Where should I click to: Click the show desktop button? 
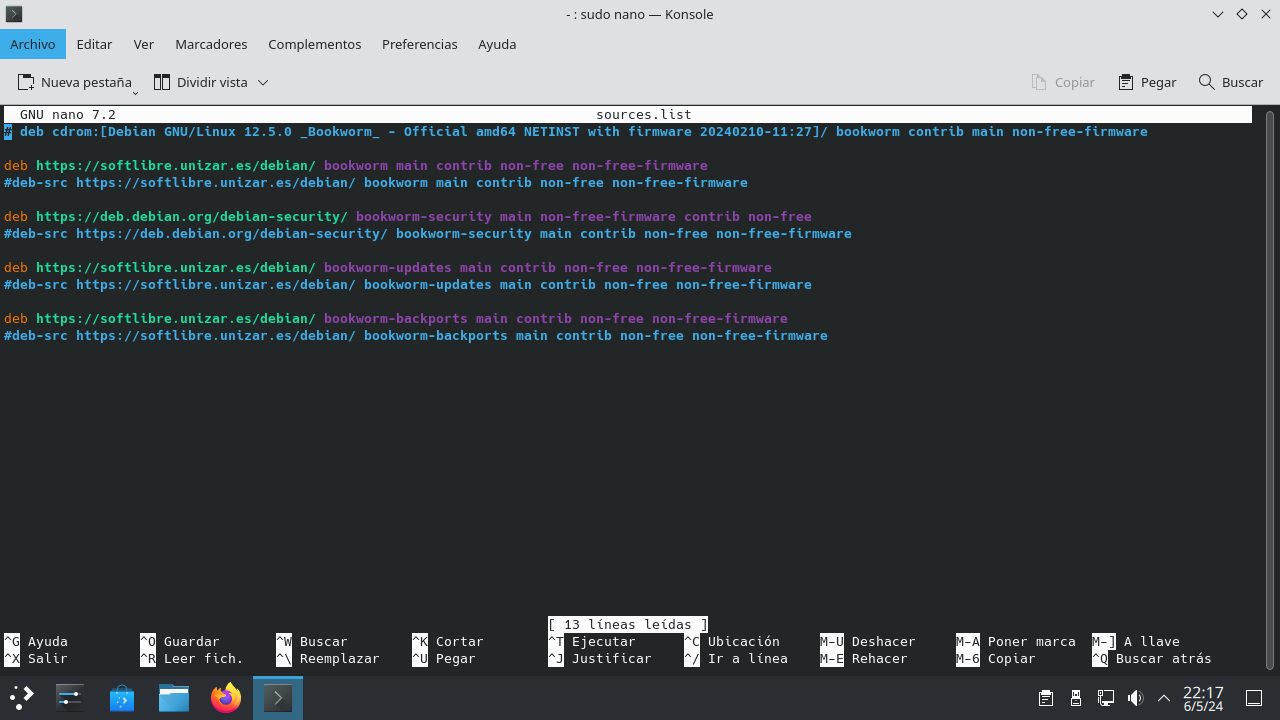coord(1254,698)
